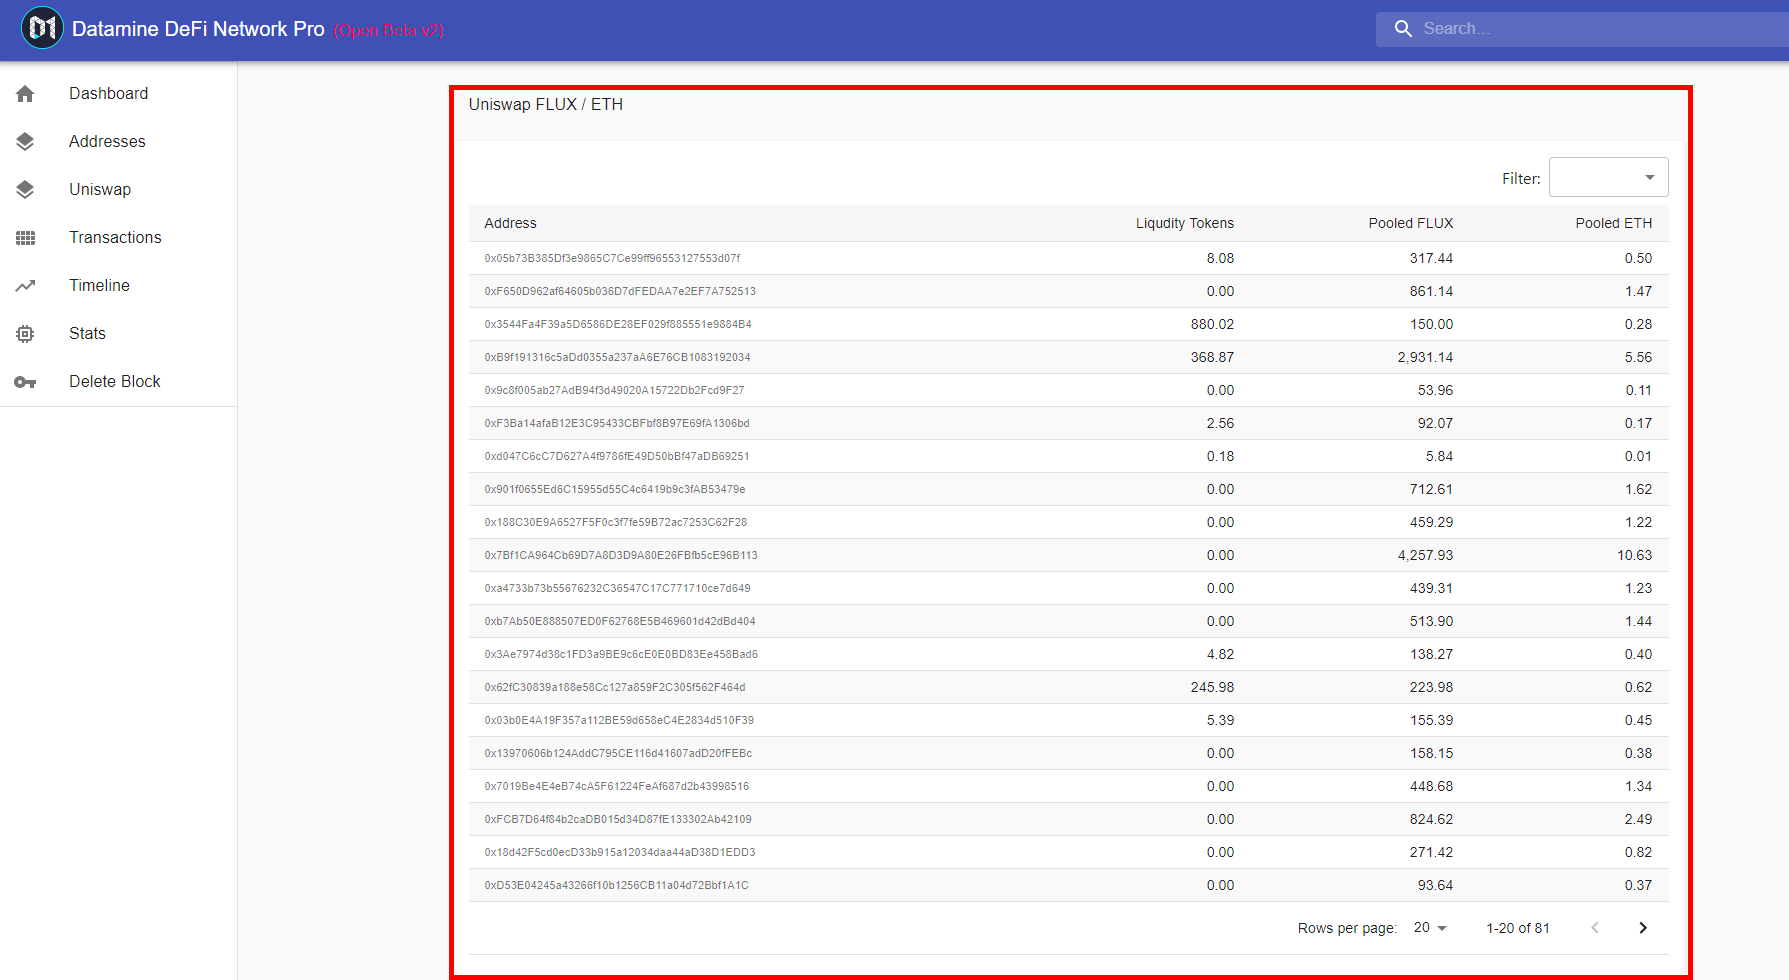The height and width of the screenshot is (980, 1789).
Task: Open the Stats menu item
Action: pos(118,334)
